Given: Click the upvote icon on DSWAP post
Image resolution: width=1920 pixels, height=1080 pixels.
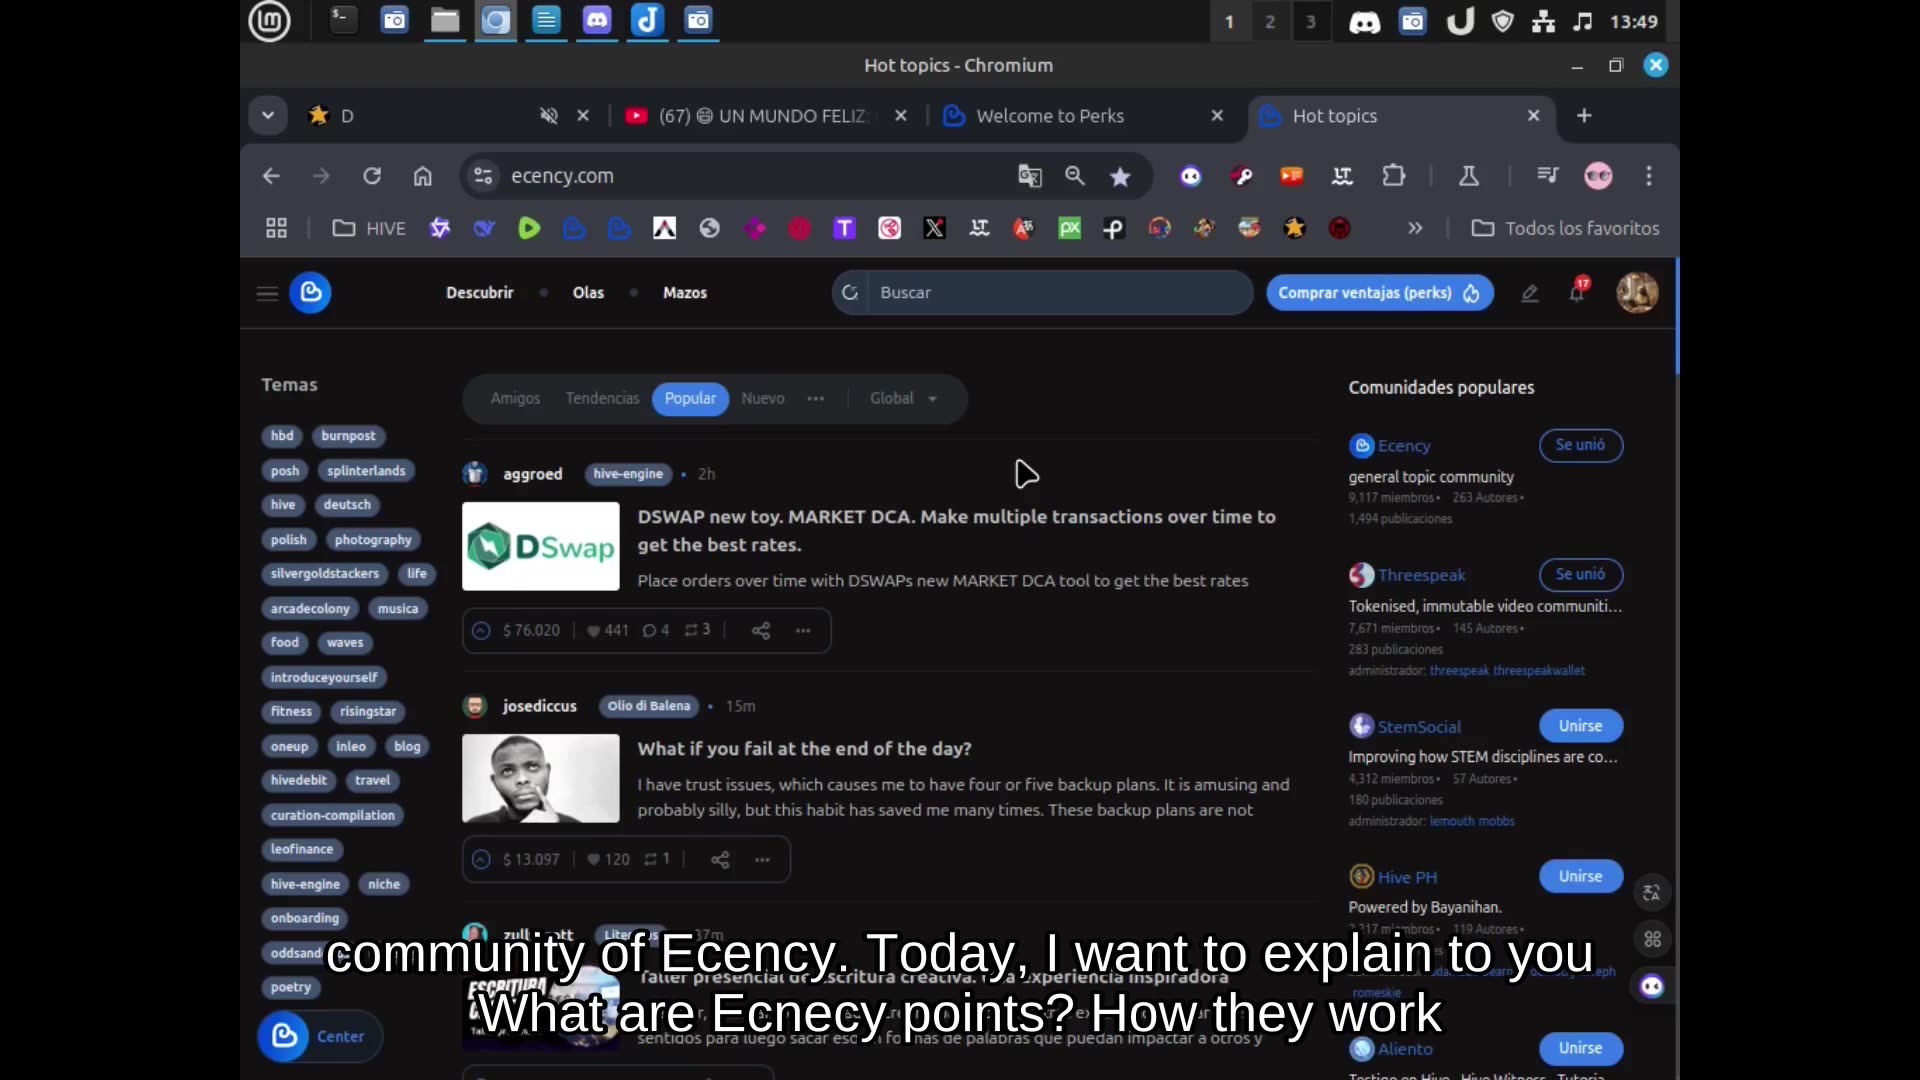Looking at the screenshot, I should [x=481, y=630].
